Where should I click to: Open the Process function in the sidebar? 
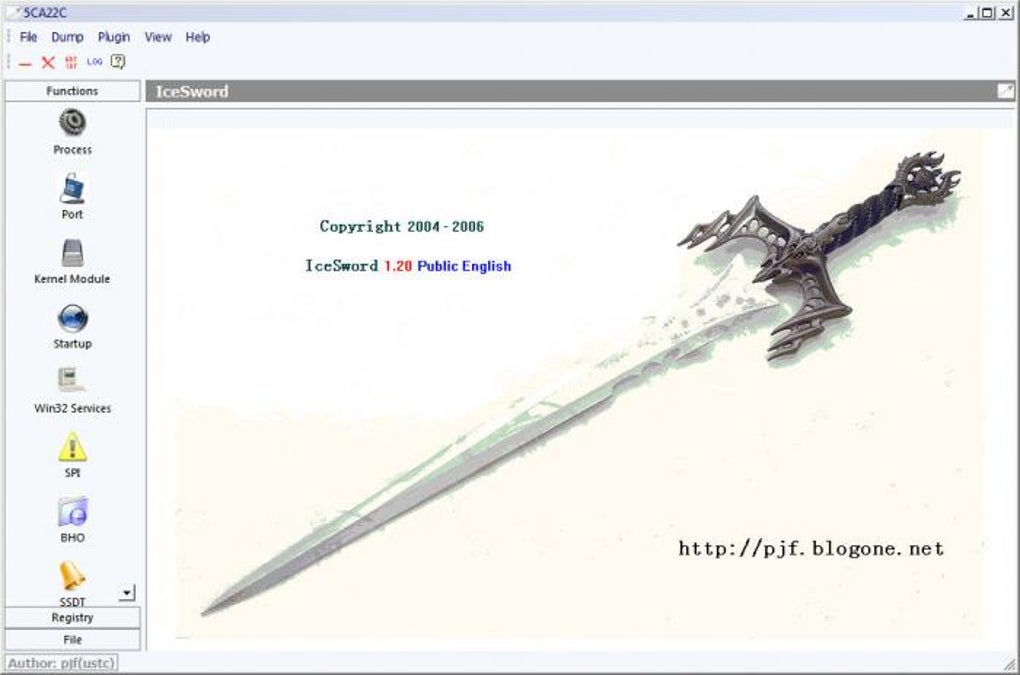[x=72, y=132]
